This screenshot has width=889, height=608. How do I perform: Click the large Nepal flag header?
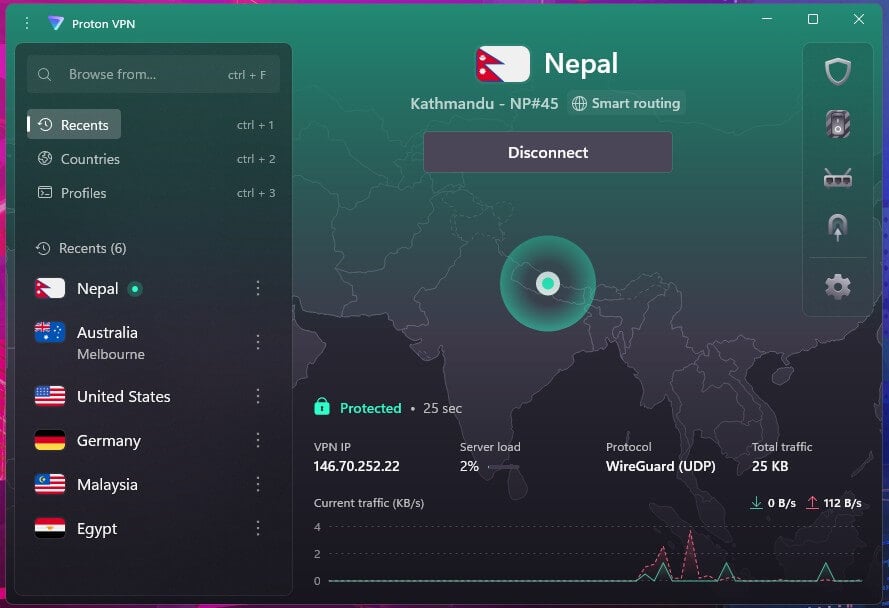(503, 64)
